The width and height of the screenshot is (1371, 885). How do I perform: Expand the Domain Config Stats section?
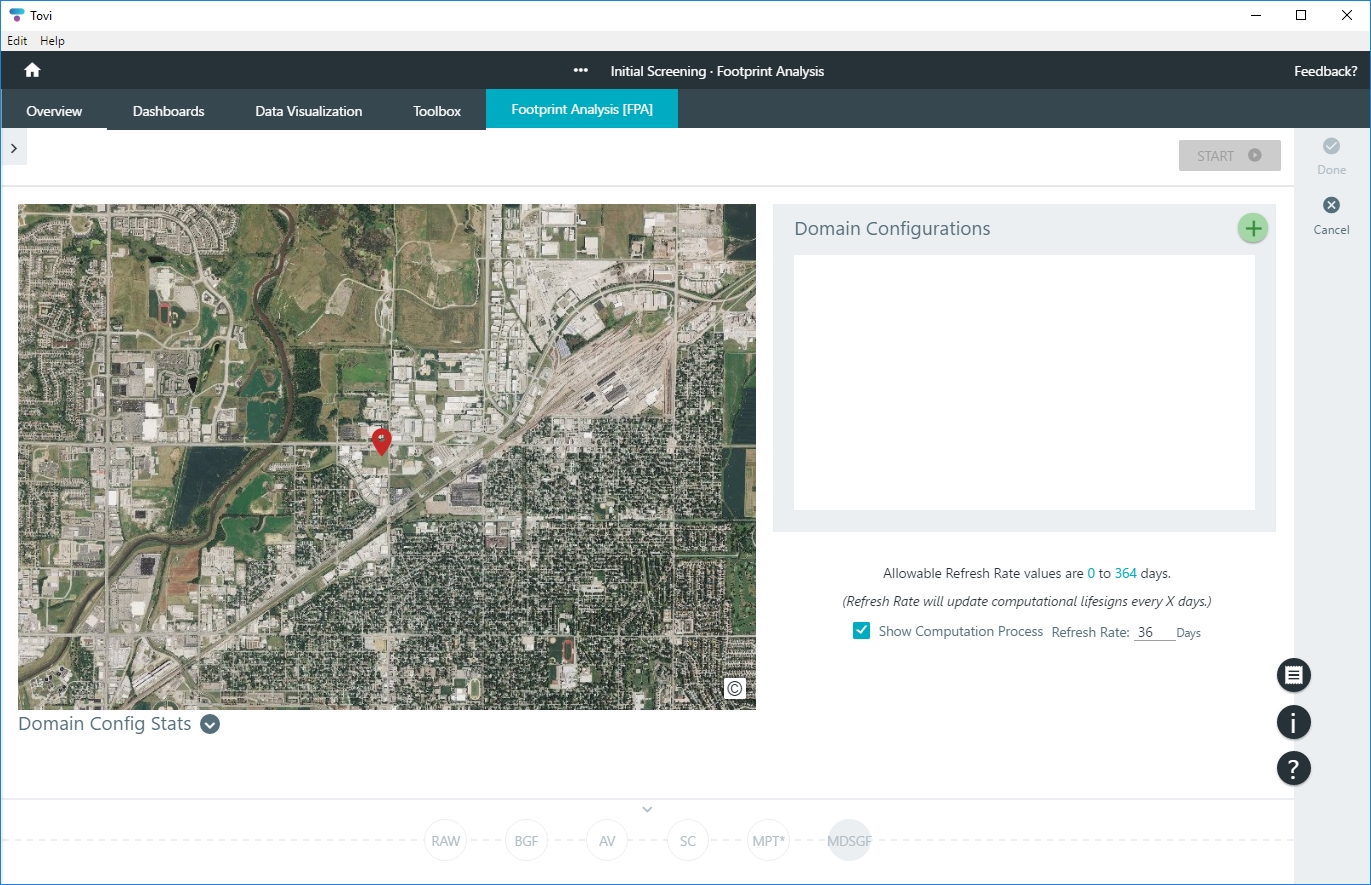(x=209, y=724)
